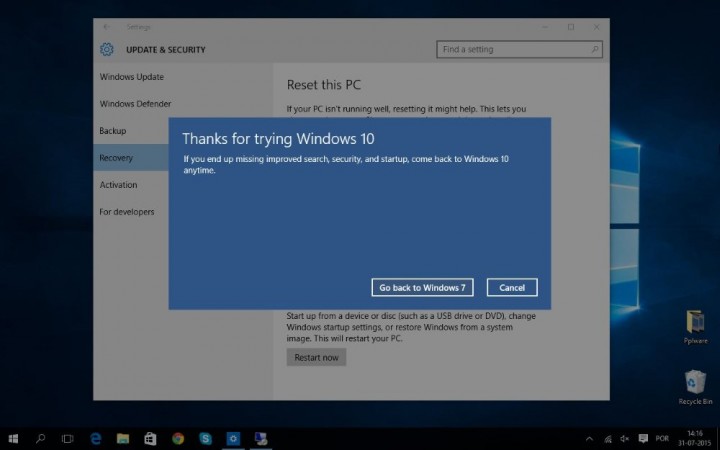
Task: Select the Pplware desktop folder
Action: point(695,327)
